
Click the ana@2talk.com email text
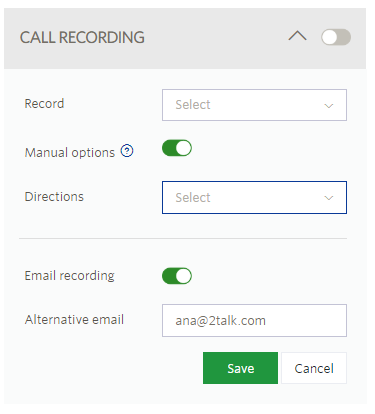point(221,321)
